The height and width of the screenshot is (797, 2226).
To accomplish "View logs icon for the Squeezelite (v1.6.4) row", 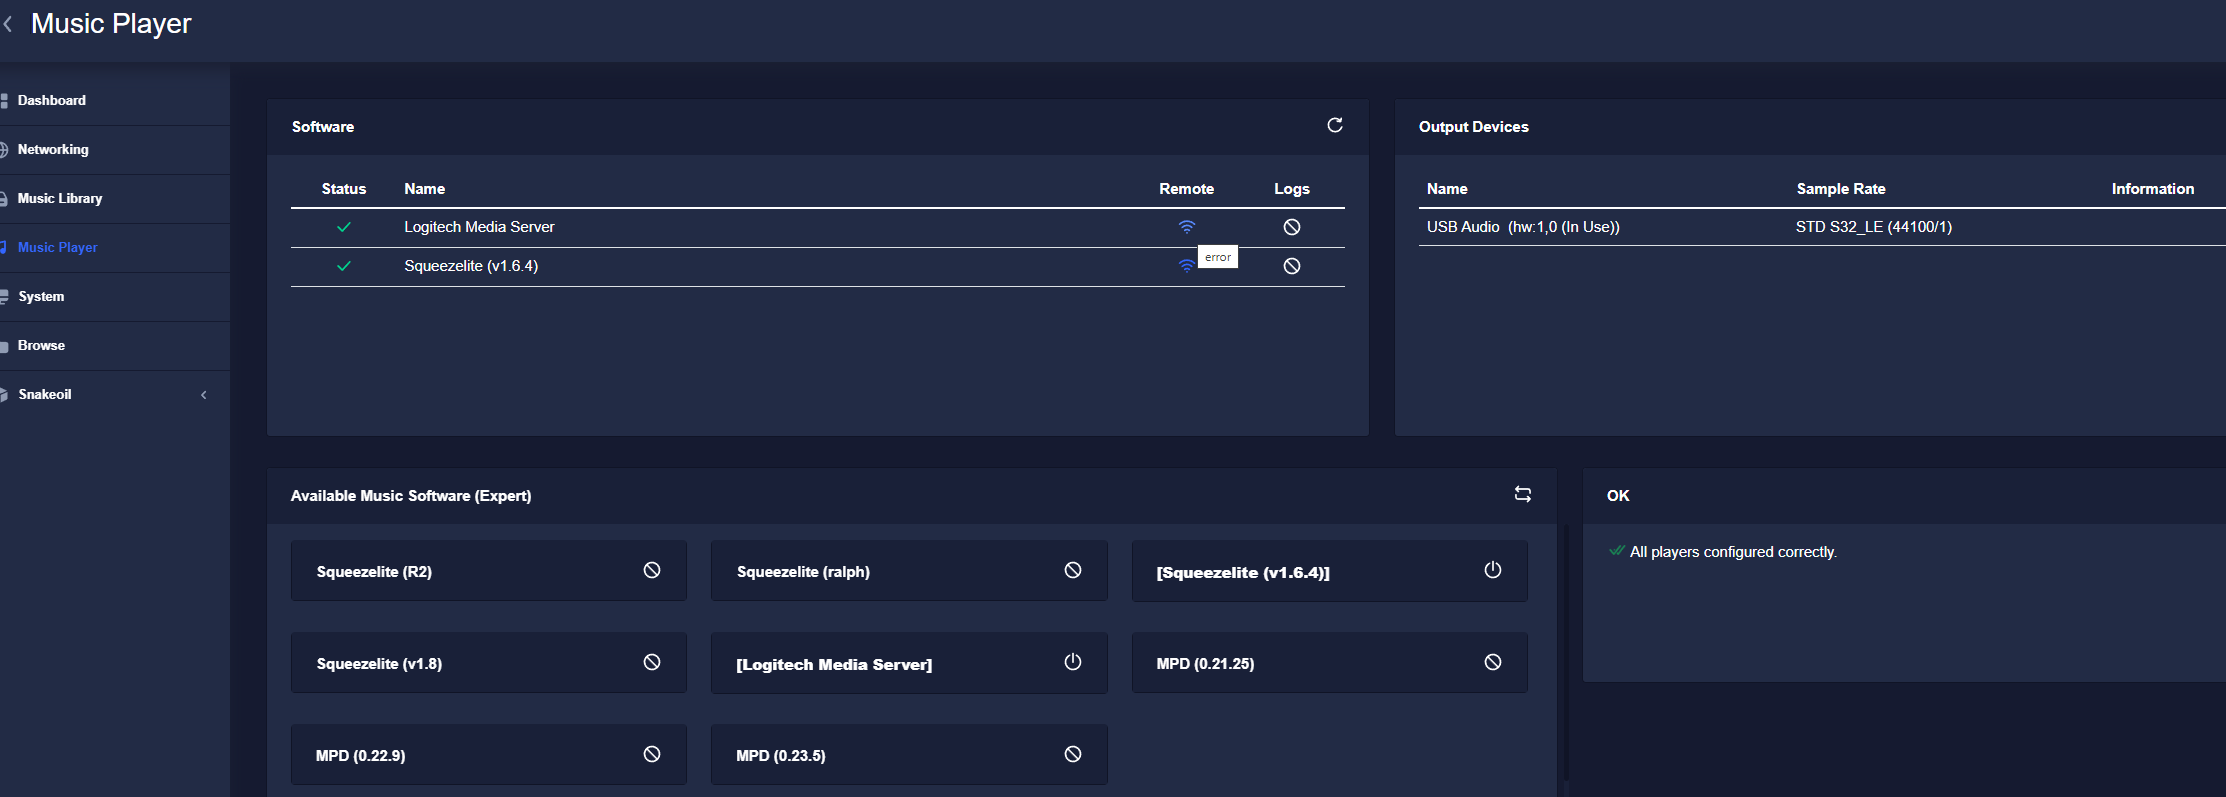I will click(x=1291, y=266).
